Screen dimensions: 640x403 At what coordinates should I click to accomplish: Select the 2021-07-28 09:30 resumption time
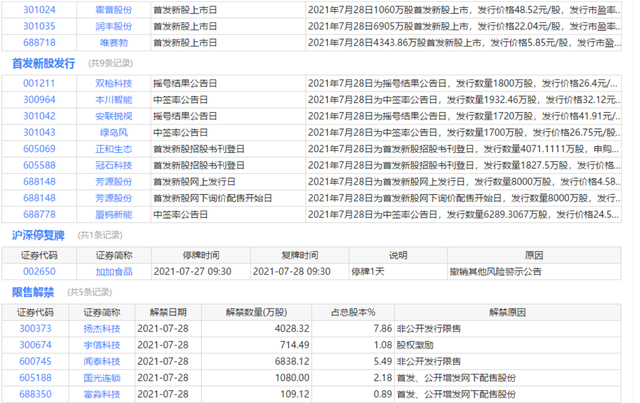click(x=291, y=271)
